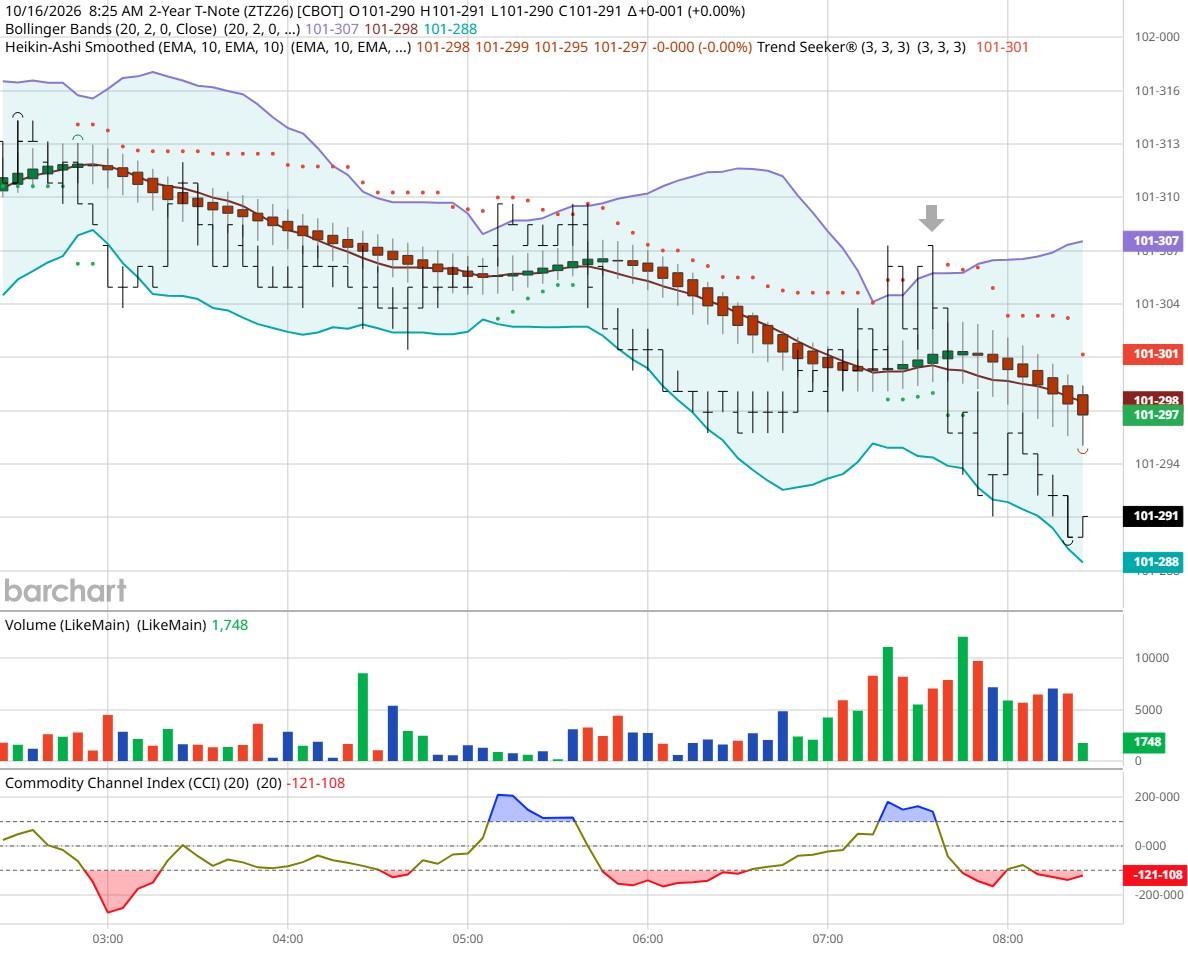Image resolution: width=1188 pixels, height=953 pixels.
Task: Click the purple 101-307 tag on the price axis
Action: pyautogui.click(x=1152, y=241)
